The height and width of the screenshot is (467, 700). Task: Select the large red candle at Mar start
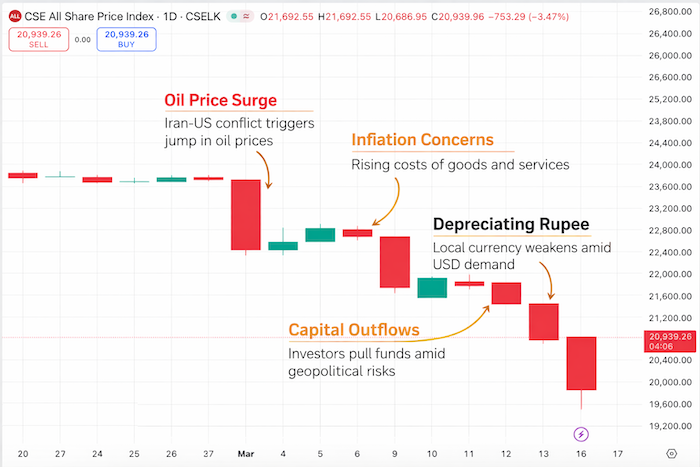[x=246, y=214]
